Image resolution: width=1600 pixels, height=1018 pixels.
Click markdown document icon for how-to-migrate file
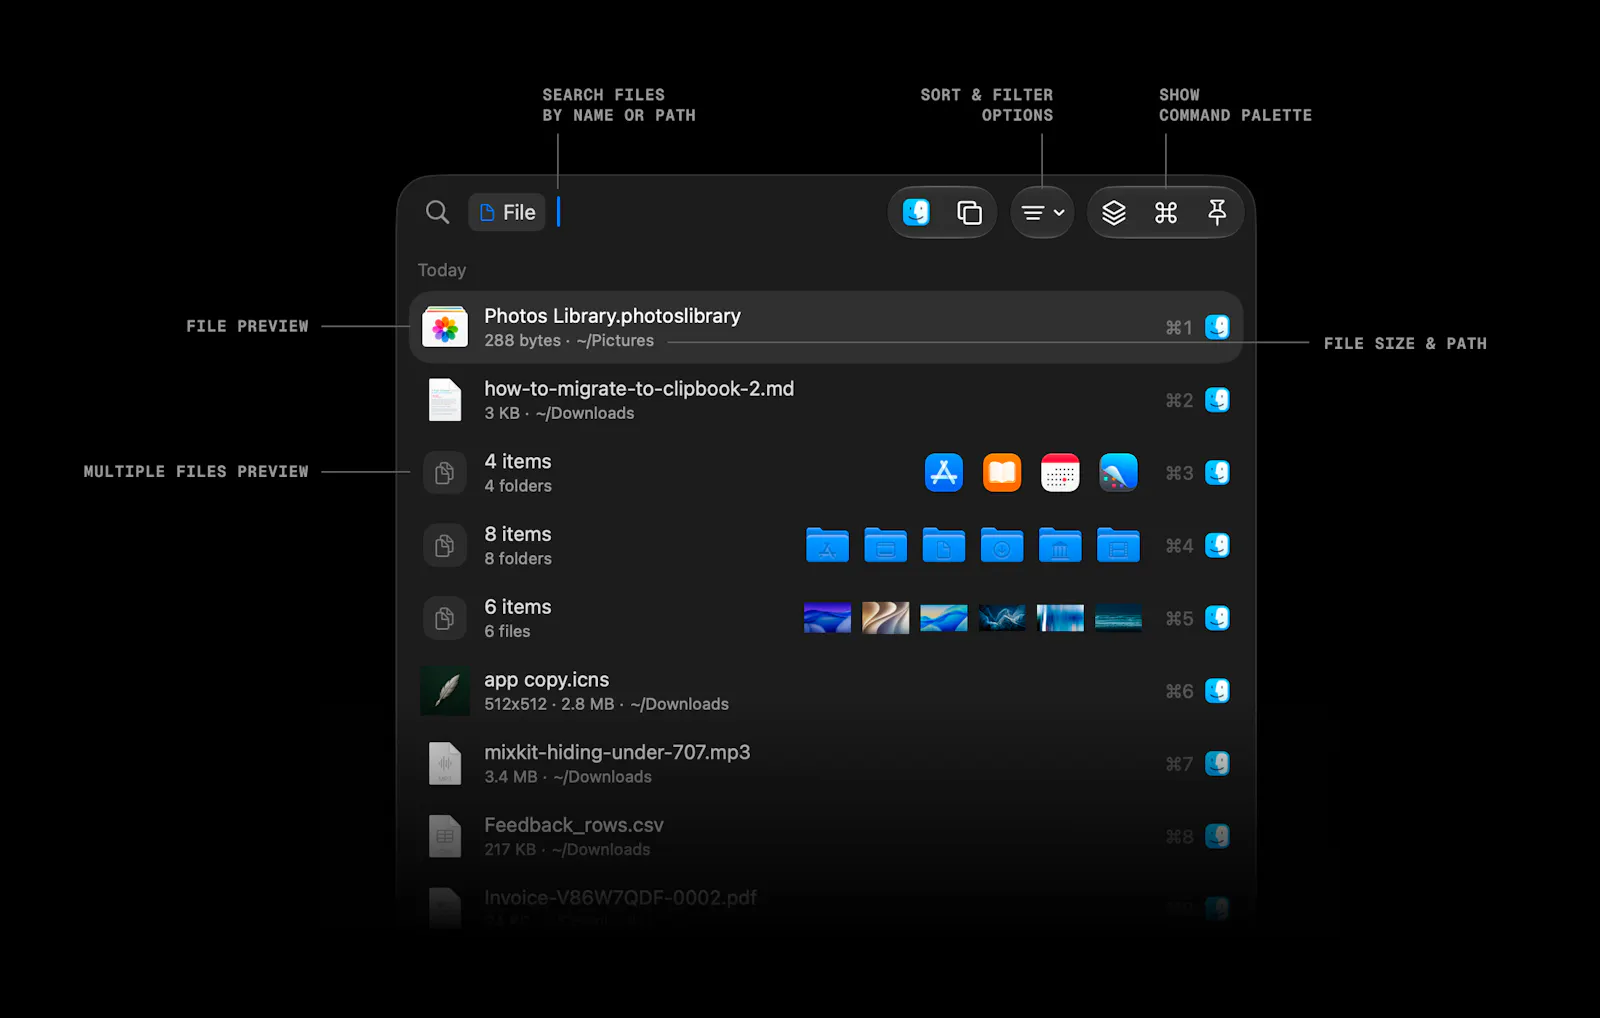coord(445,400)
